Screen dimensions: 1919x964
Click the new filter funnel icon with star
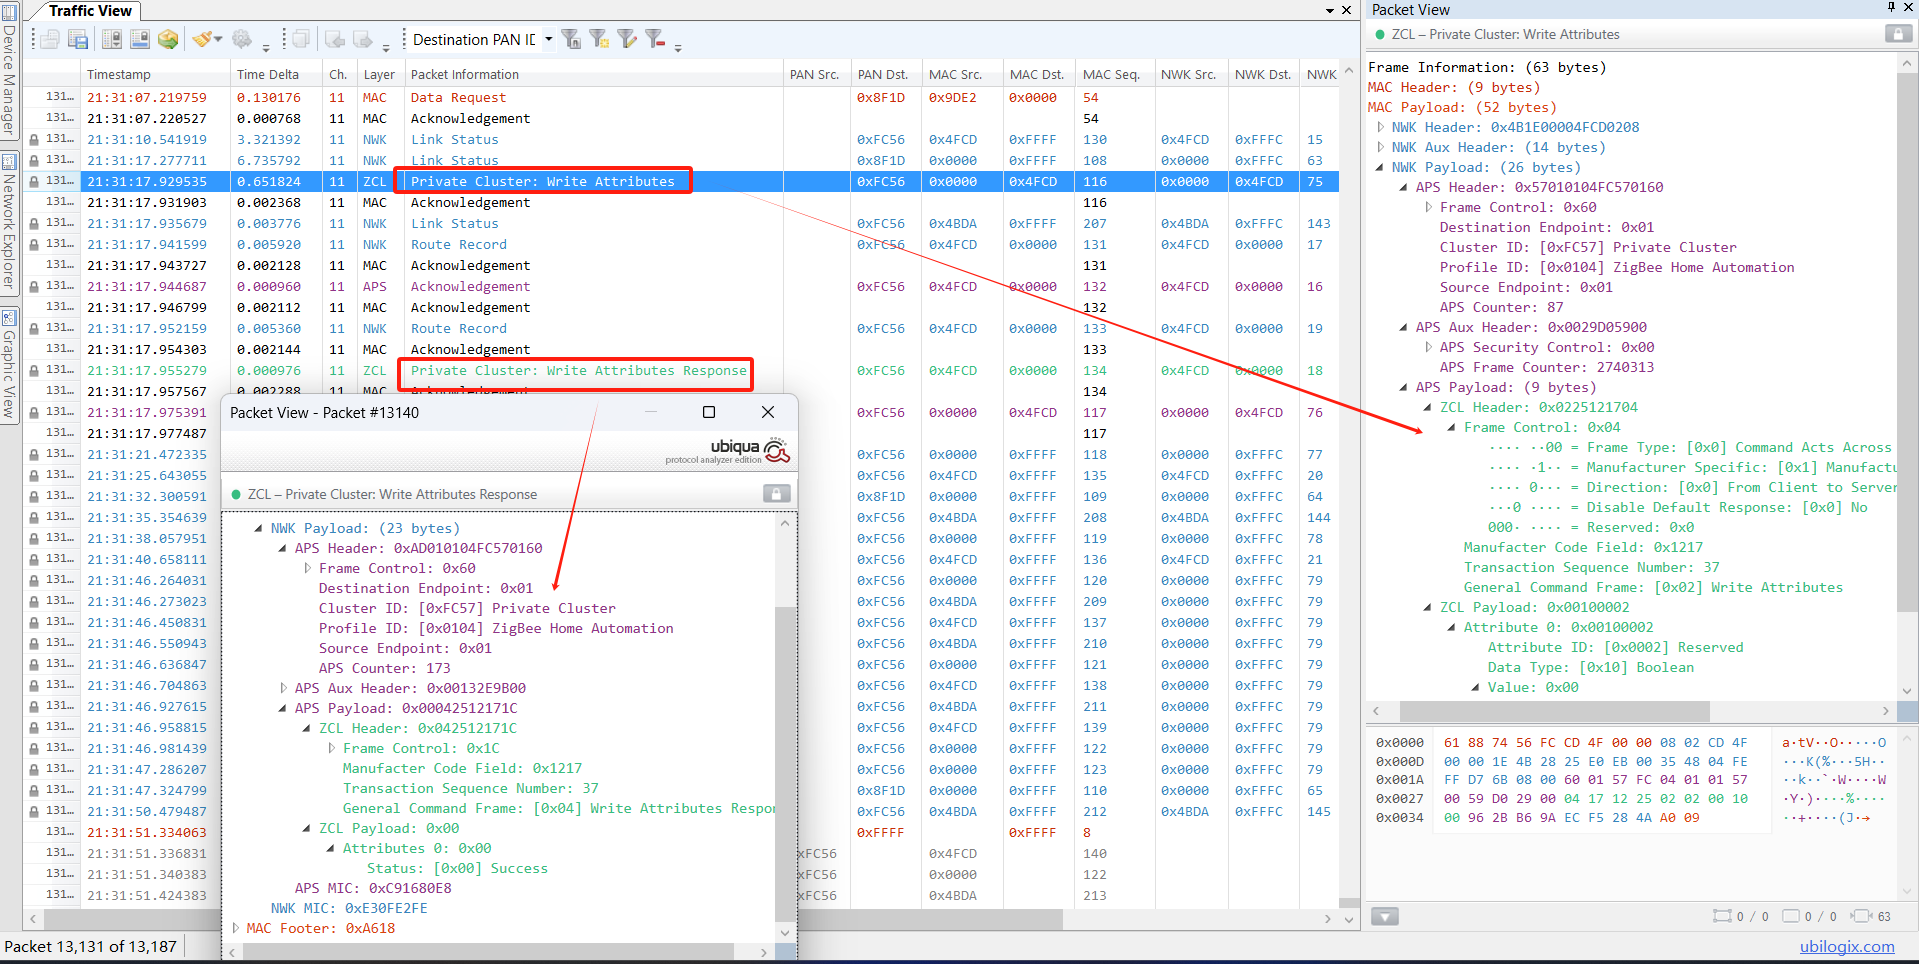[599, 39]
